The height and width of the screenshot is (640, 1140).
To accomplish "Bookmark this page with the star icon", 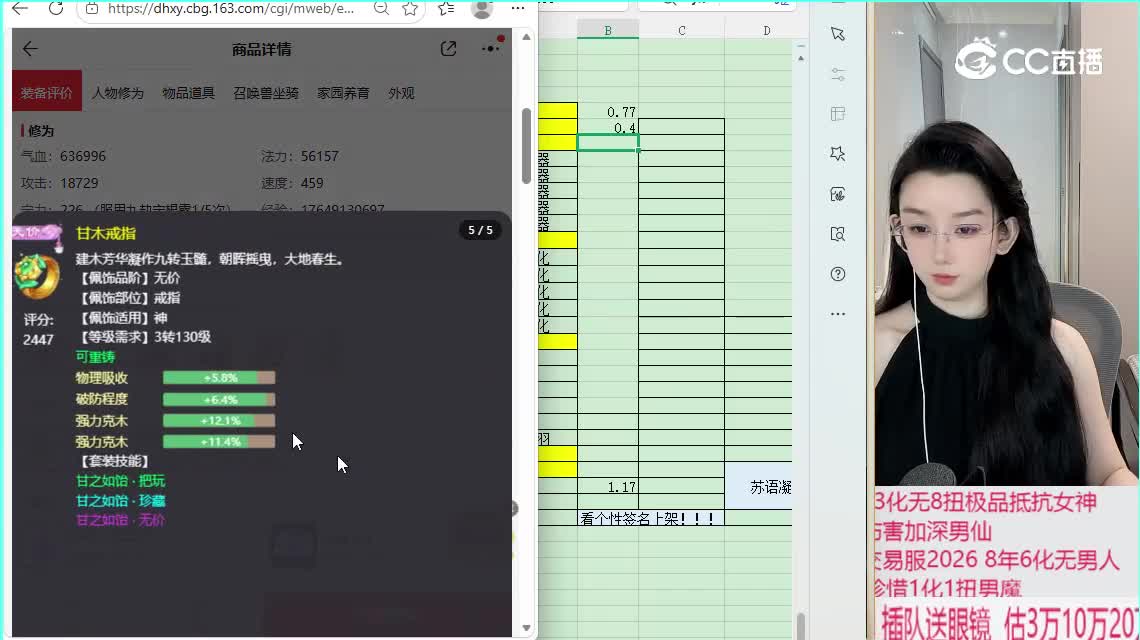I will click(410, 9).
